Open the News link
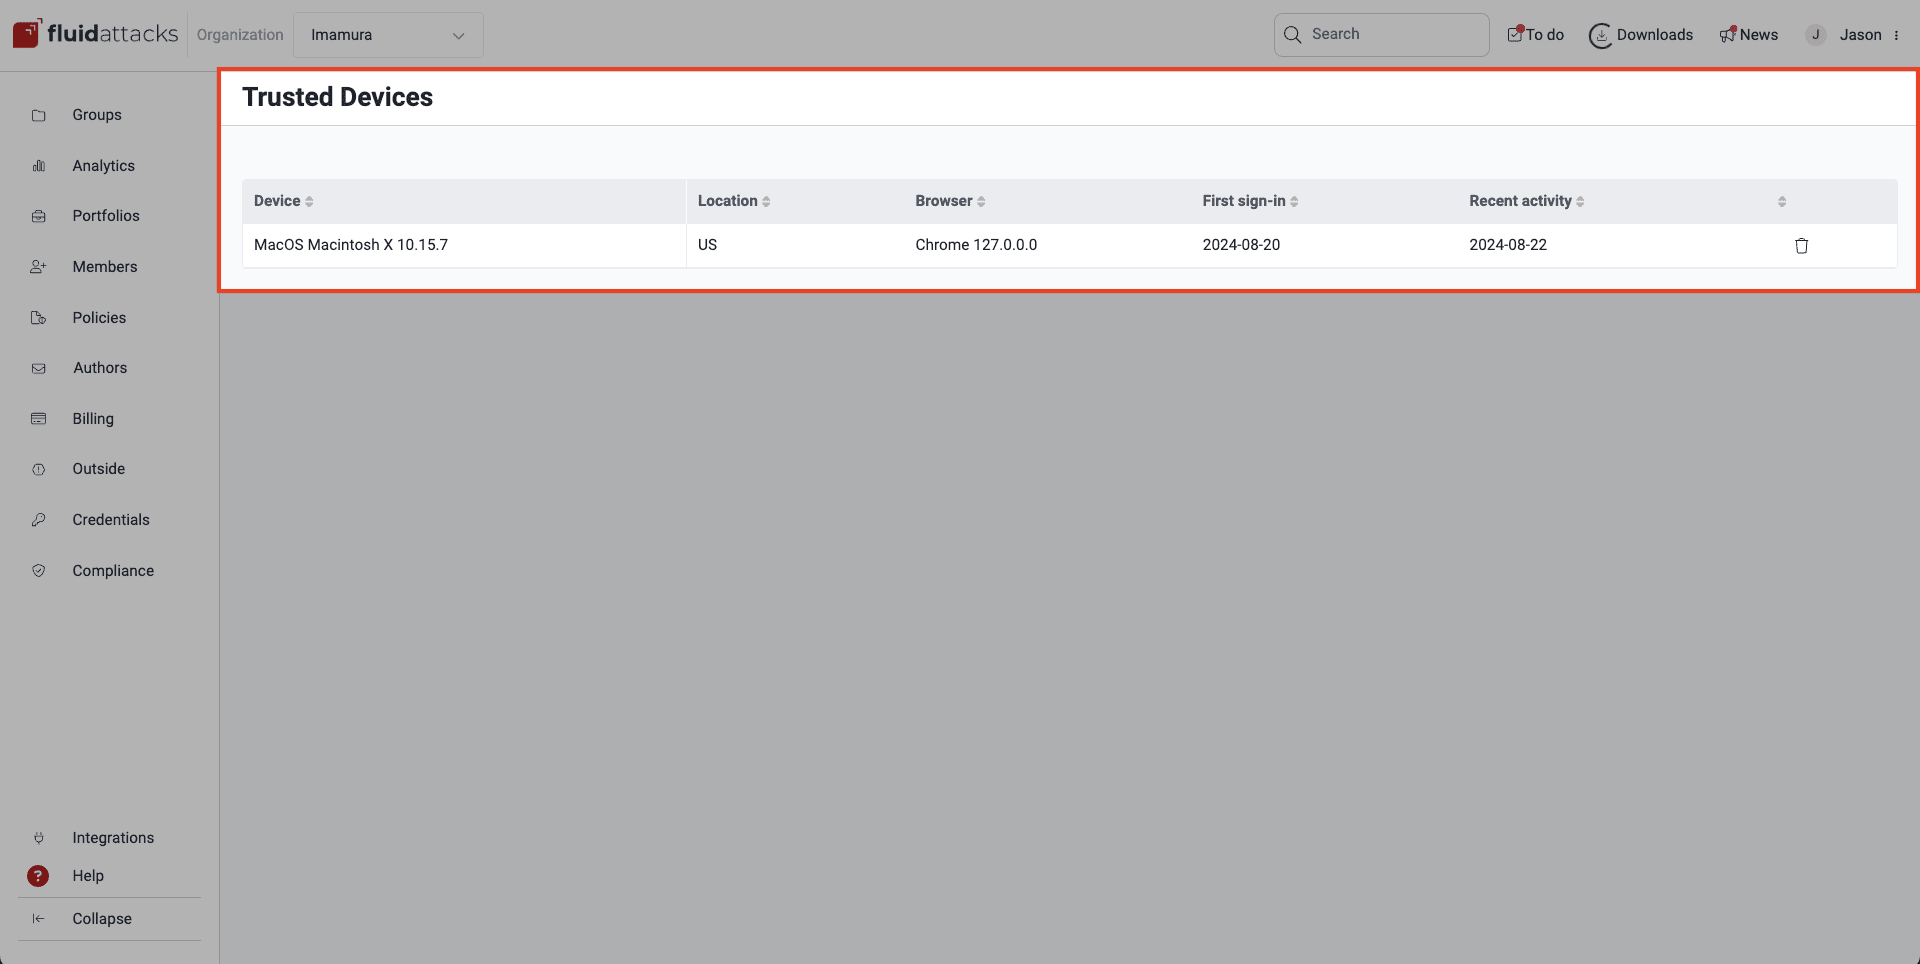The width and height of the screenshot is (1920, 964). pos(1749,35)
